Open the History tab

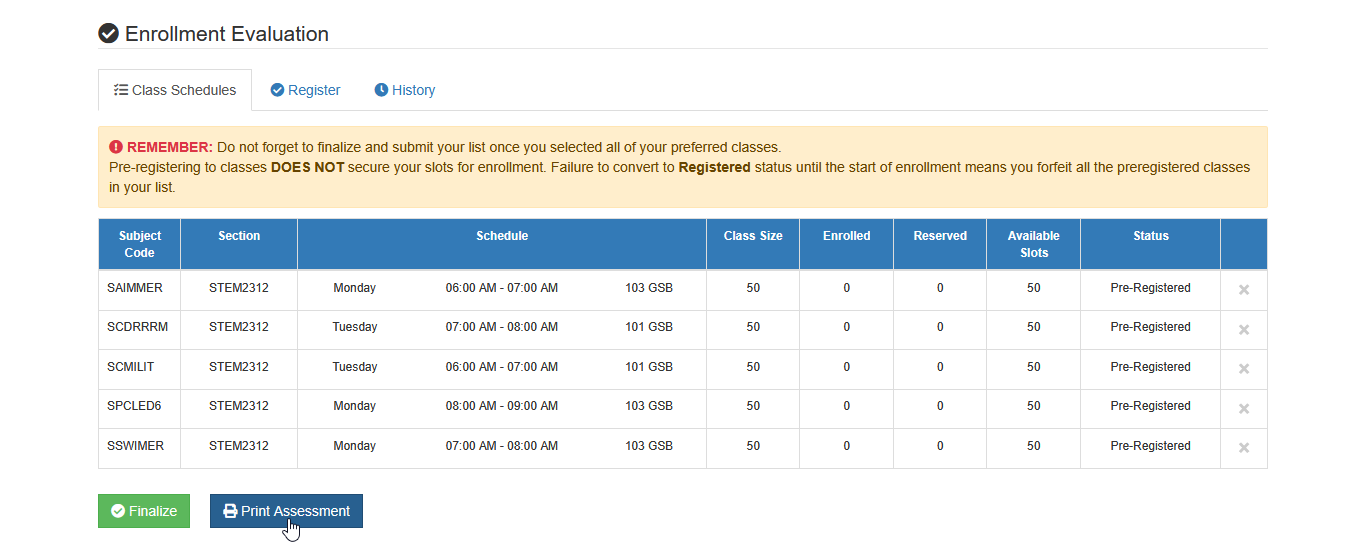click(x=405, y=90)
